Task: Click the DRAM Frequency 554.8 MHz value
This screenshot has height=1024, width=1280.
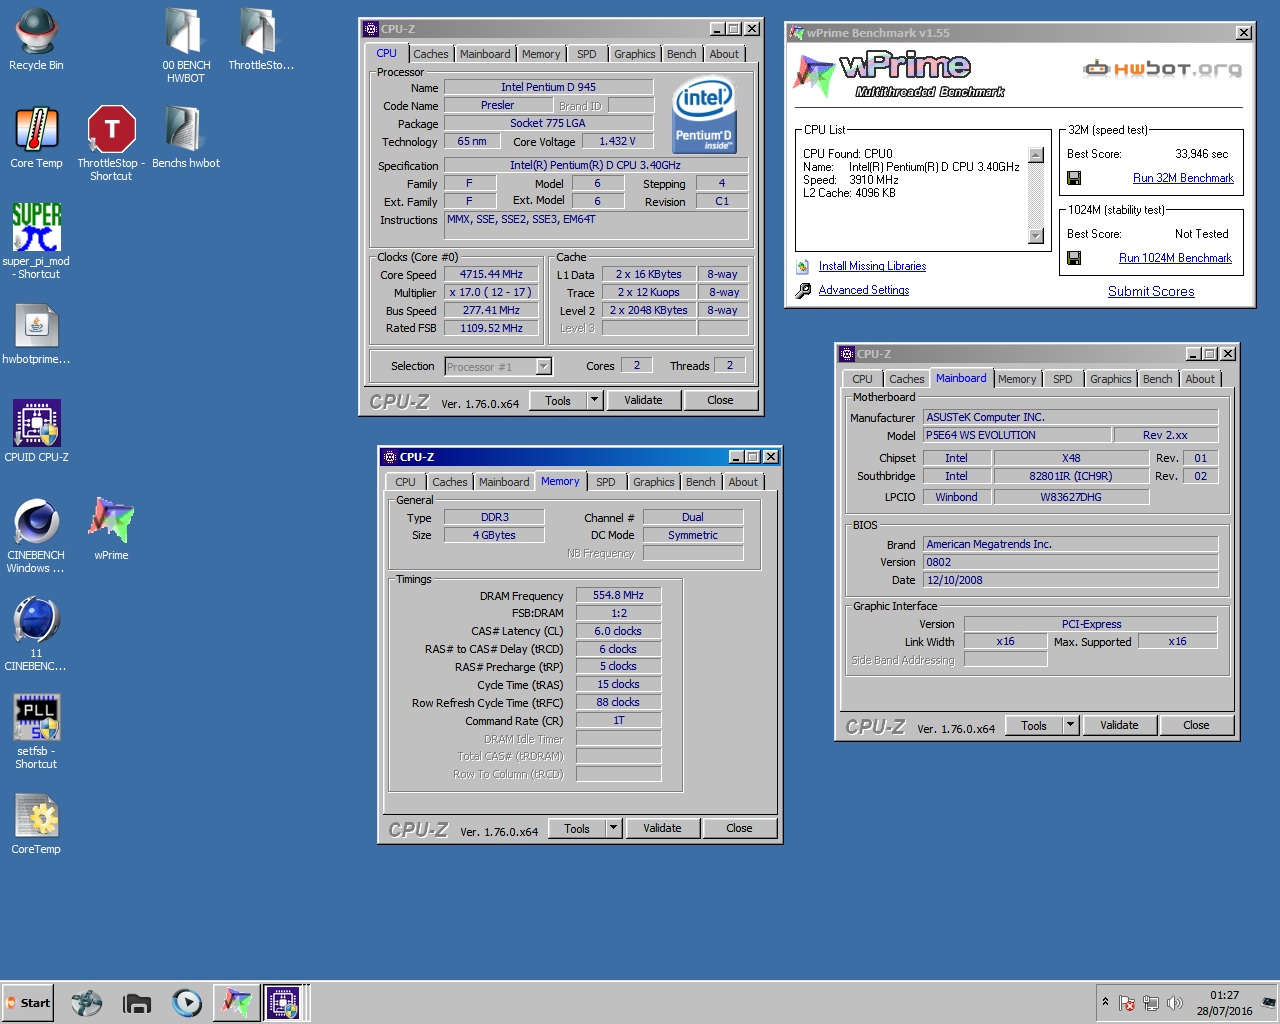Action: [x=618, y=595]
